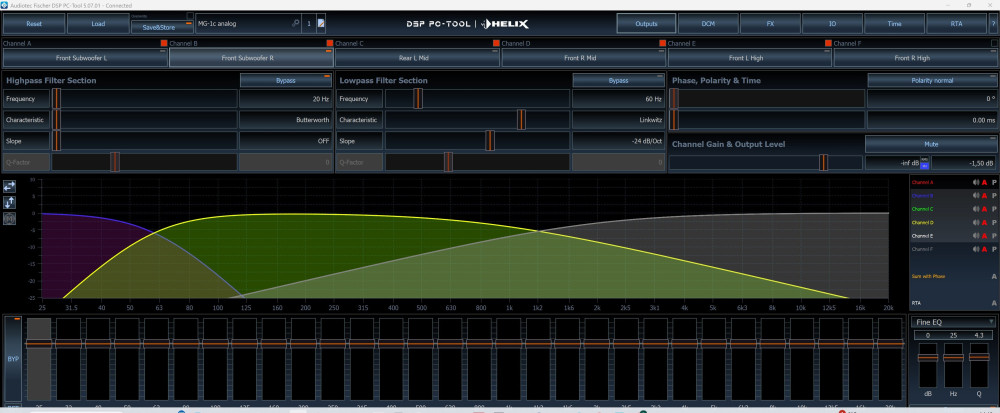This screenshot has width=1000, height=413.
Task: Toggle P phase icon for Channel F
Action: (994, 249)
